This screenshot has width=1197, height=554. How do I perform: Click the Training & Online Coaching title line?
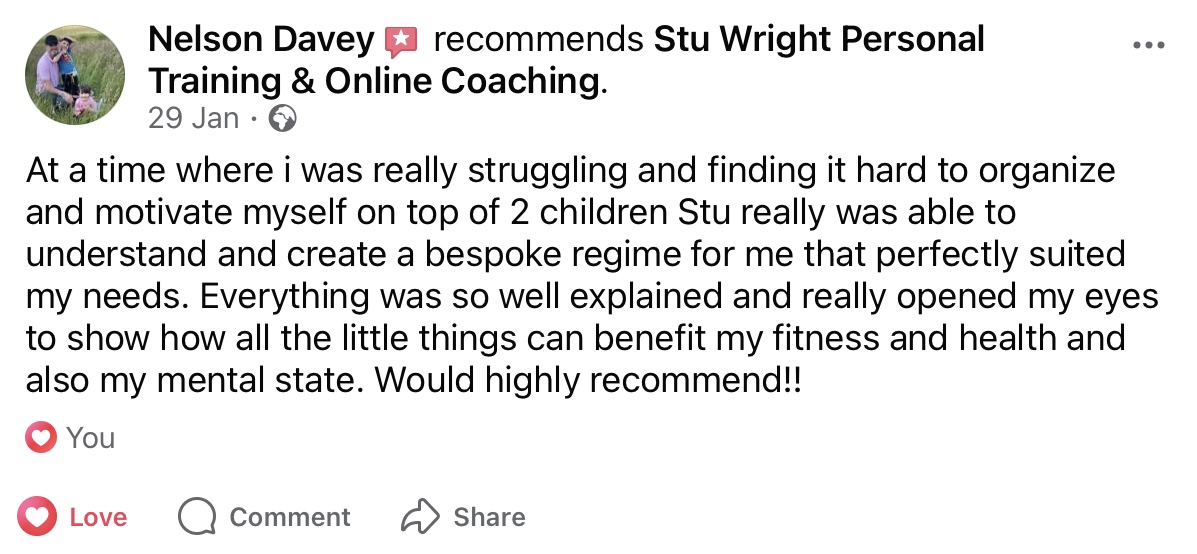click(376, 81)
